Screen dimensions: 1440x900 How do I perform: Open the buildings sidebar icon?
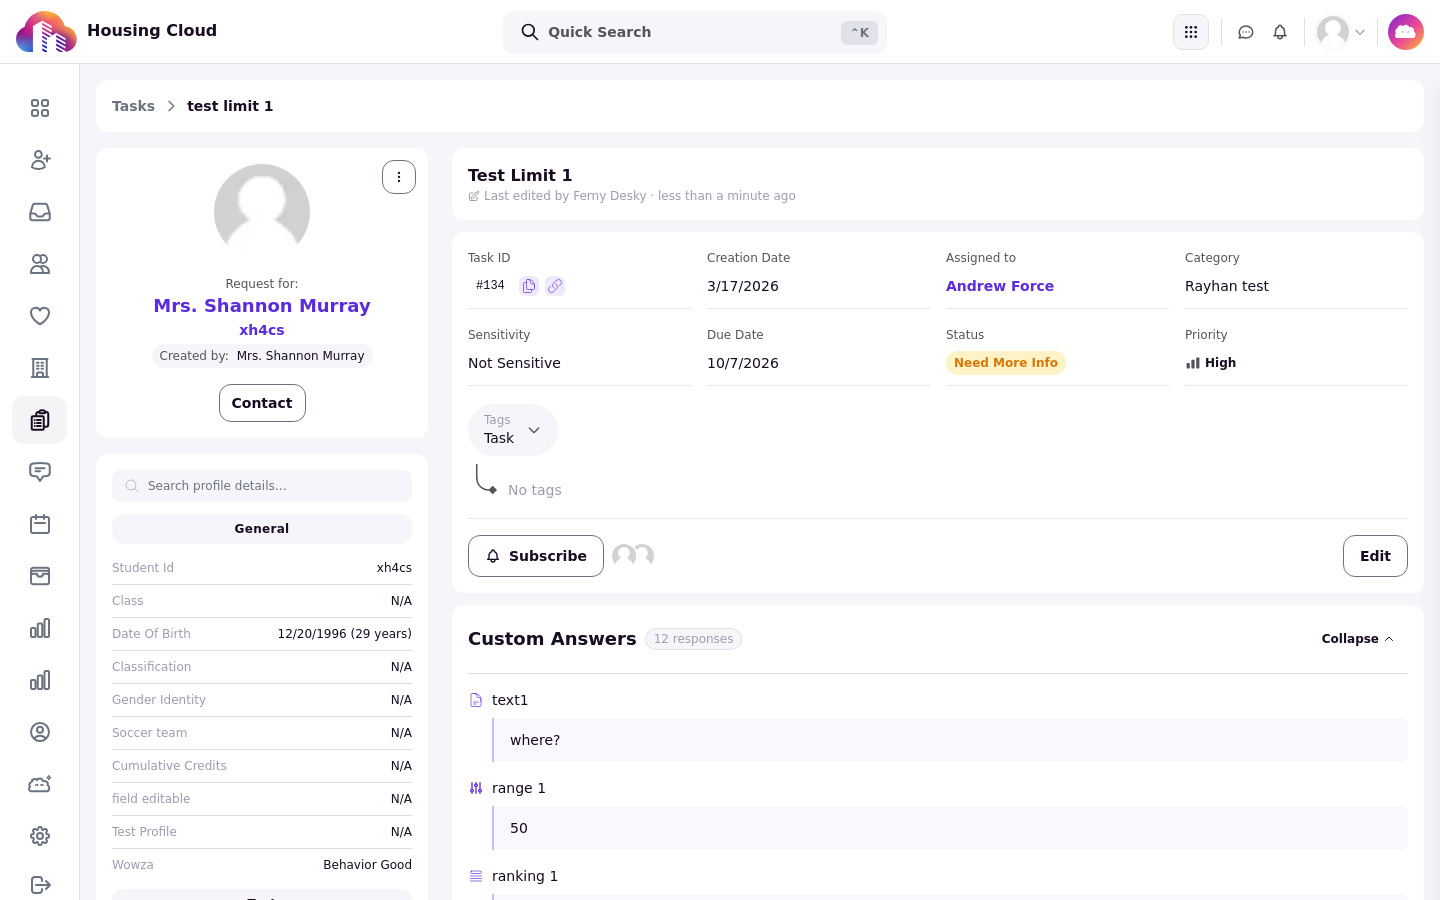pyautogui.click(x=40, y=368)
